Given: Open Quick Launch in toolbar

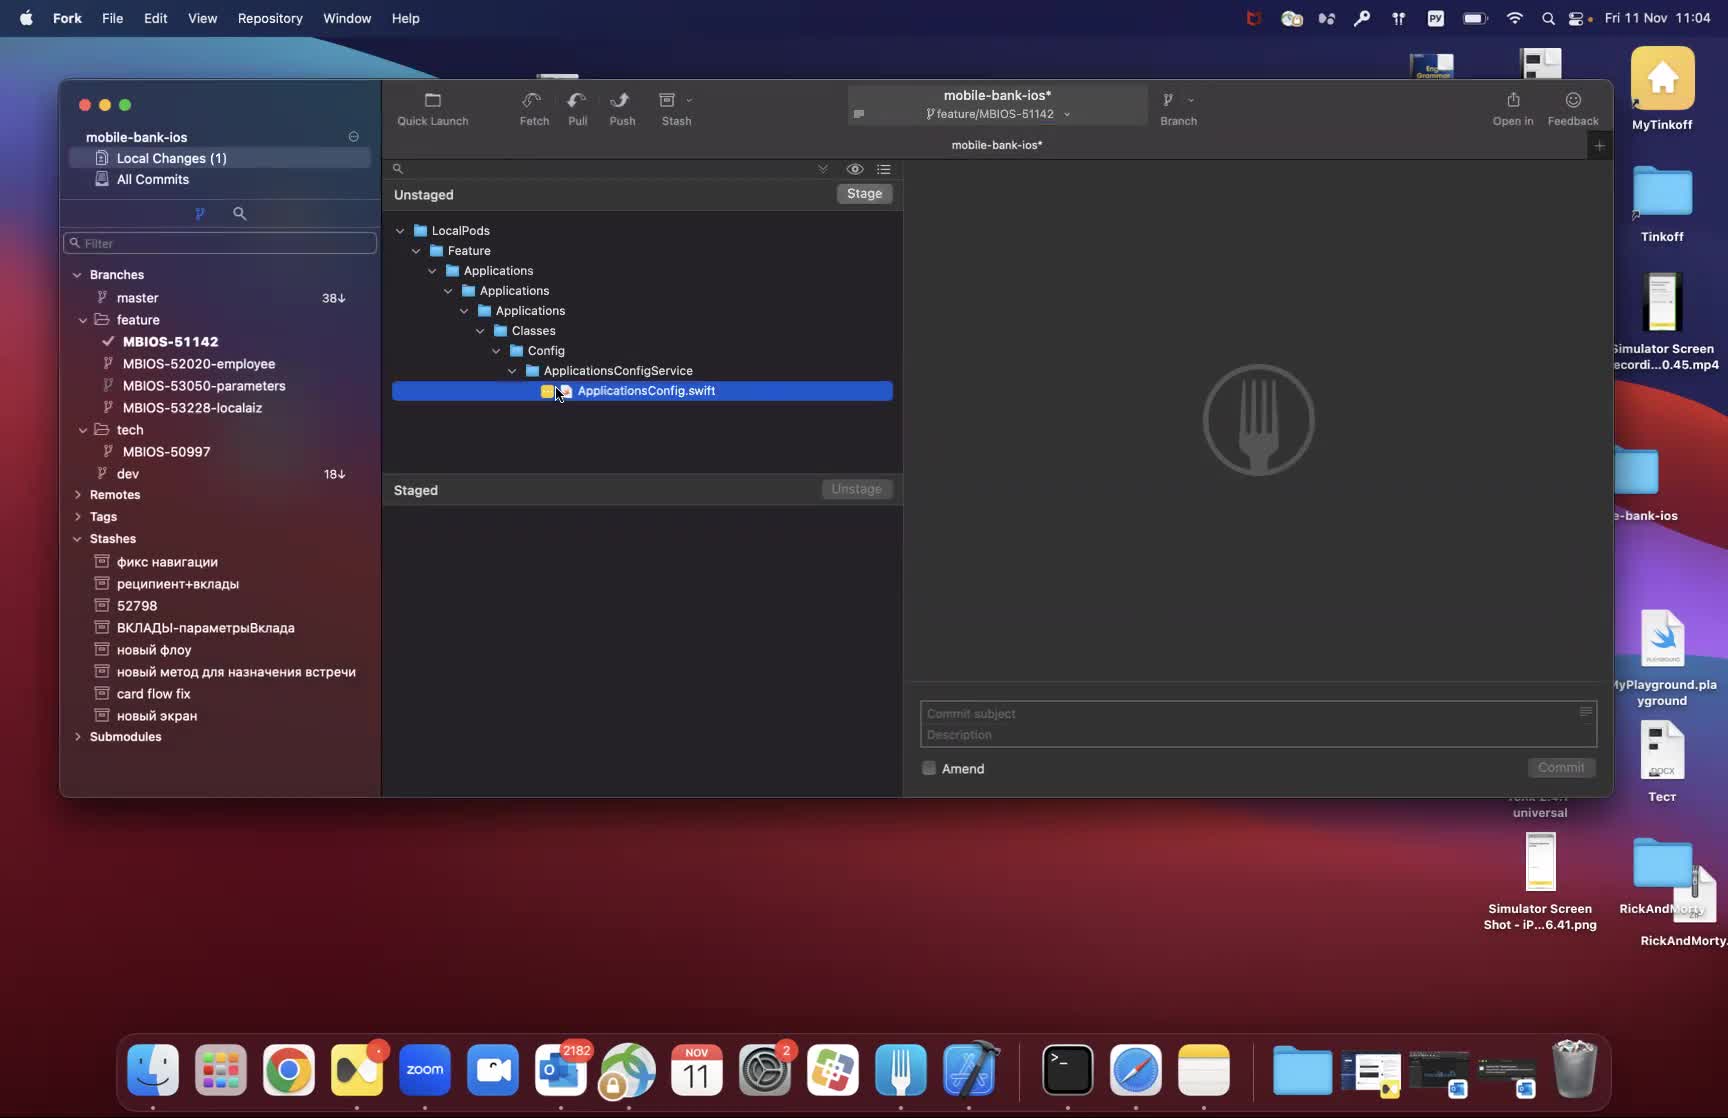Looking at the screenshot, I should coord(432,109).
